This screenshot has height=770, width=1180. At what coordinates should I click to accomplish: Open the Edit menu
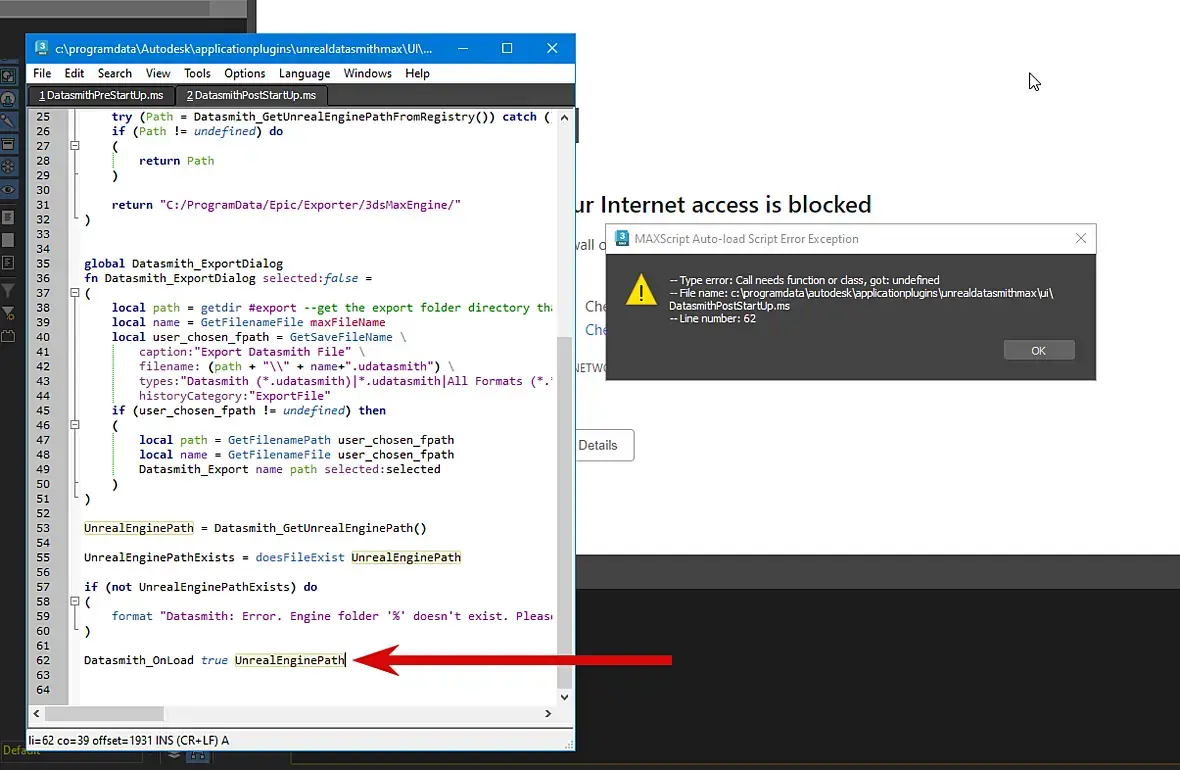tap(75, 73)
